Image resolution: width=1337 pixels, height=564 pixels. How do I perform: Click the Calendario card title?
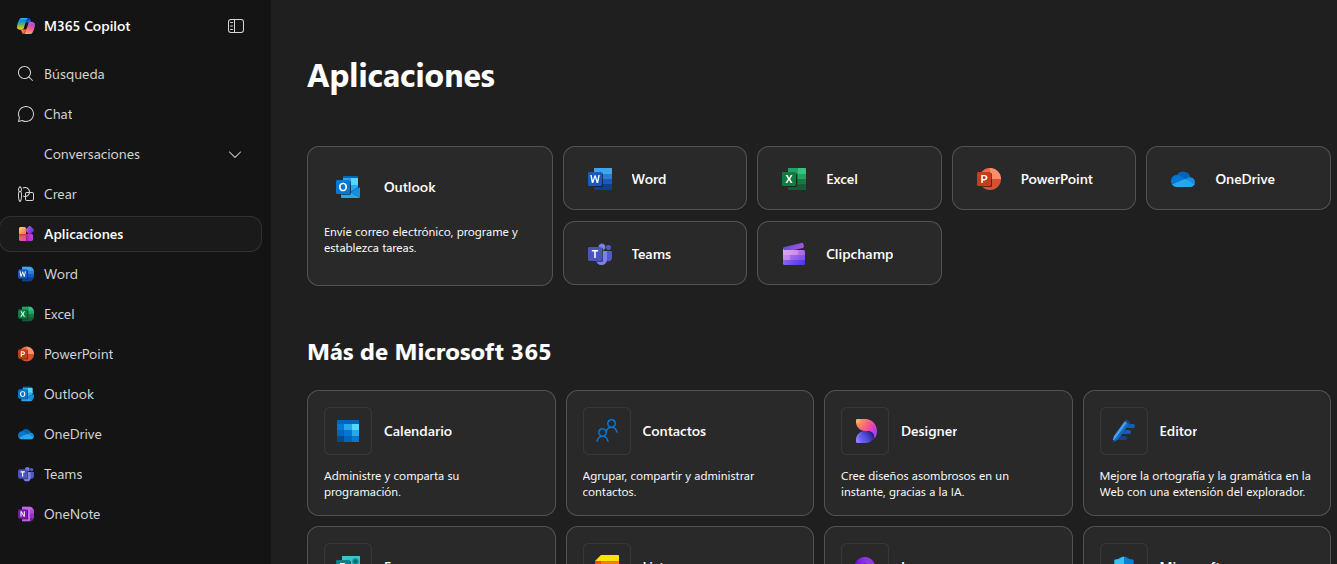point(418,431)
